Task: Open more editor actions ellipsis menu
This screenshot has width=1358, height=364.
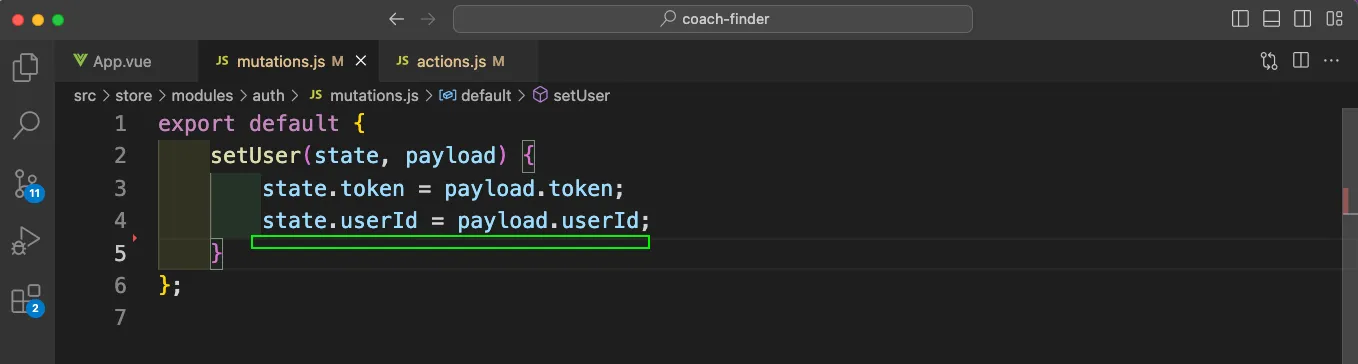Action: click(1331, 61)
